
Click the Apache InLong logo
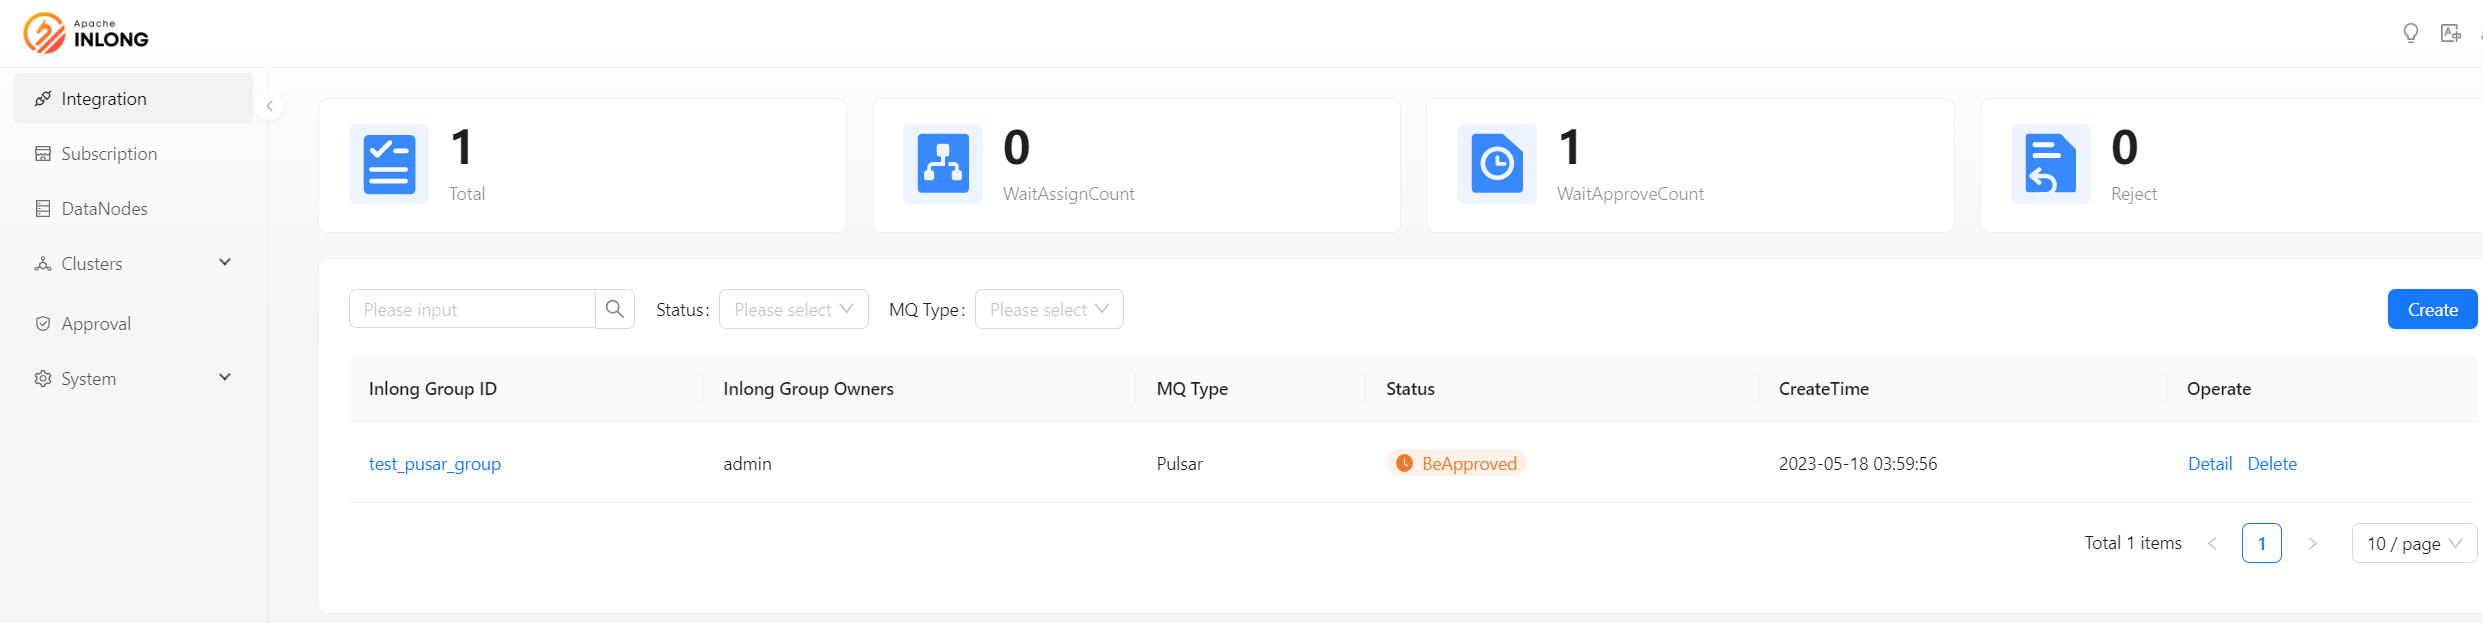click(86, 33)
